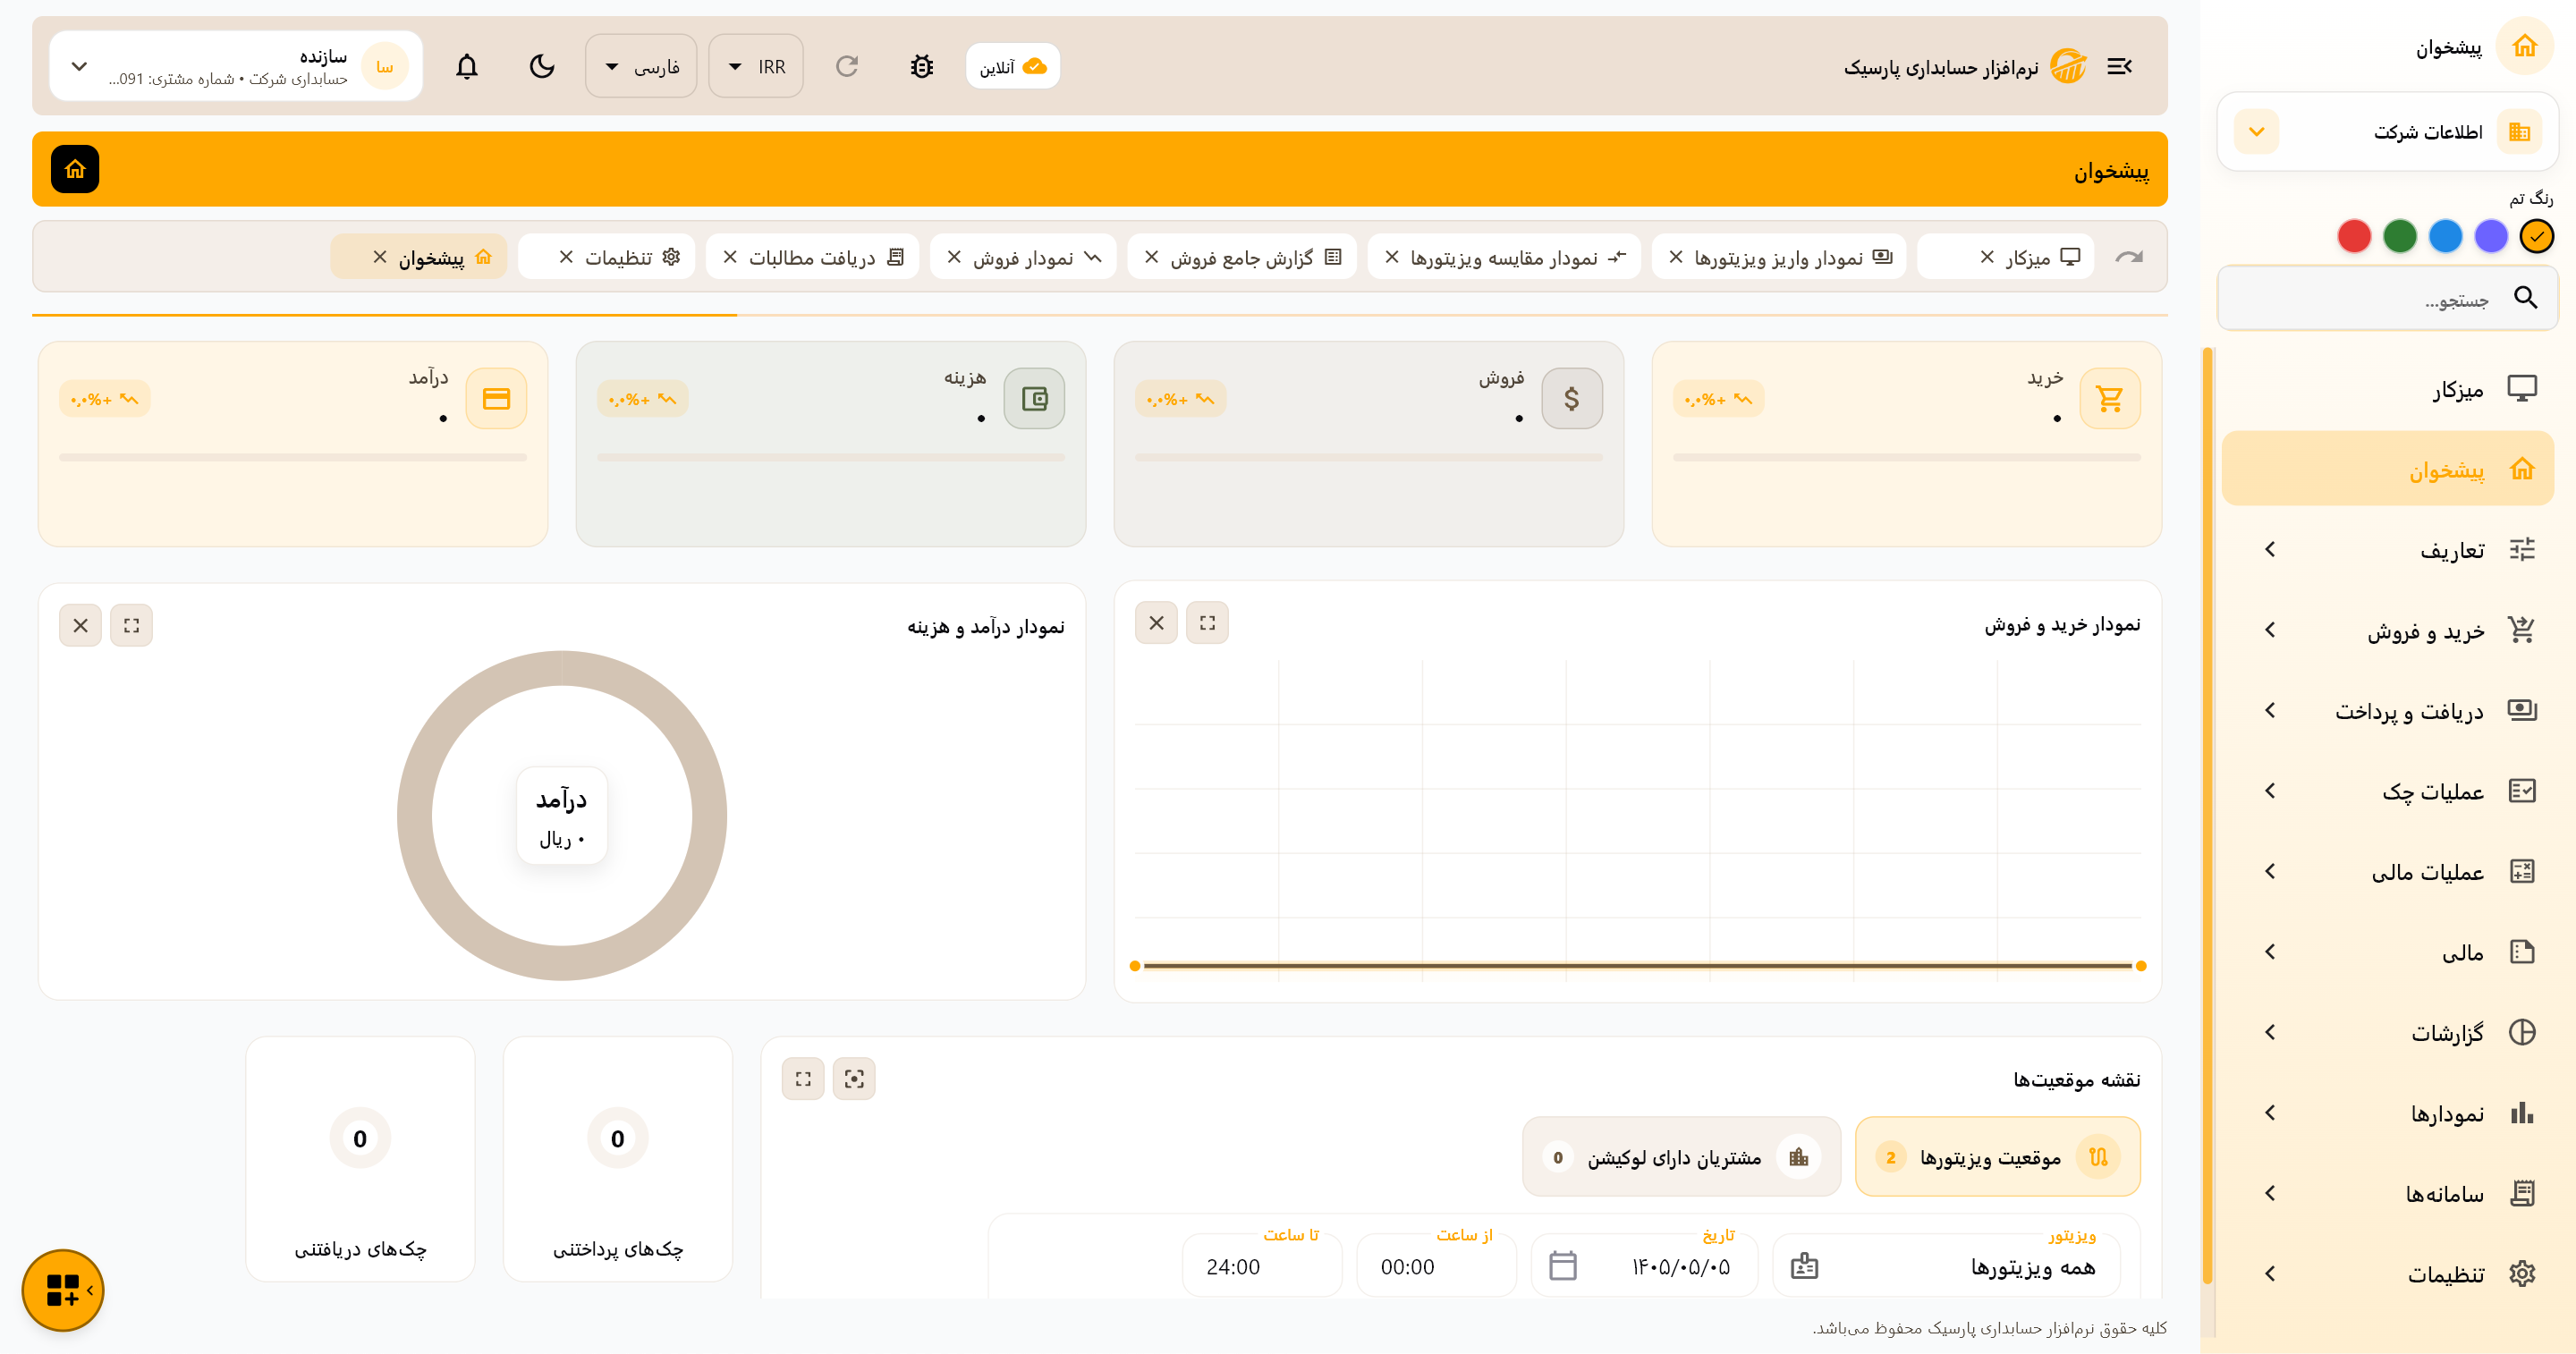The image size is (2576, 1354).
Task: Select مشتریان دارای لوکیشن filter
Action: [1681, 1157]
